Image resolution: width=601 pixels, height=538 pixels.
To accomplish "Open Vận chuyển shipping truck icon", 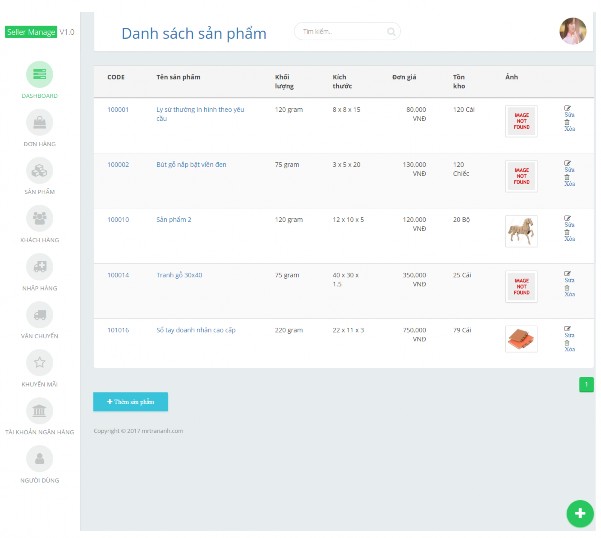I will [39, 314].
